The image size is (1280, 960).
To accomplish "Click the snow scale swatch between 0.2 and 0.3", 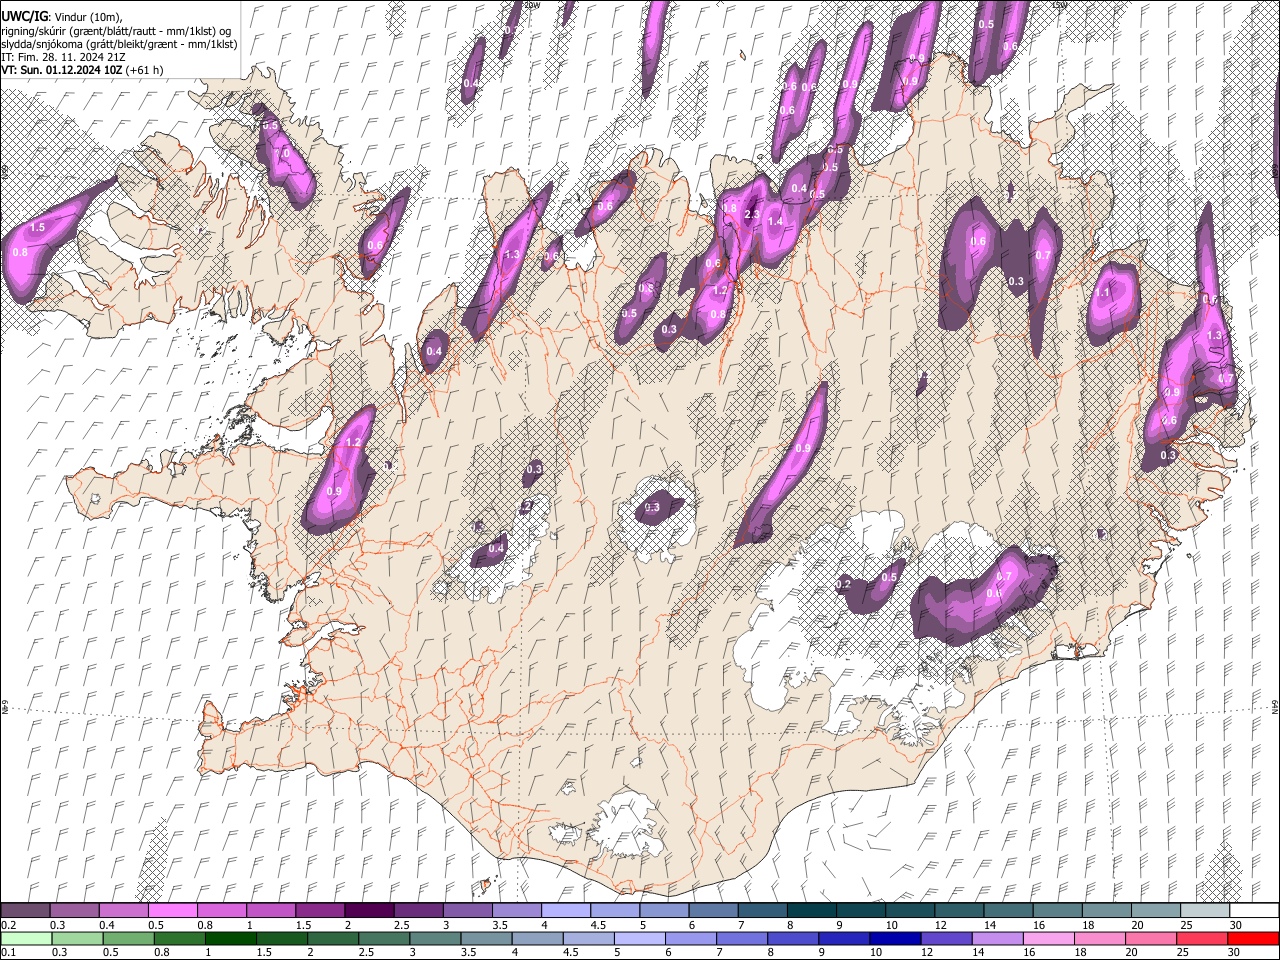I will 25,911.
